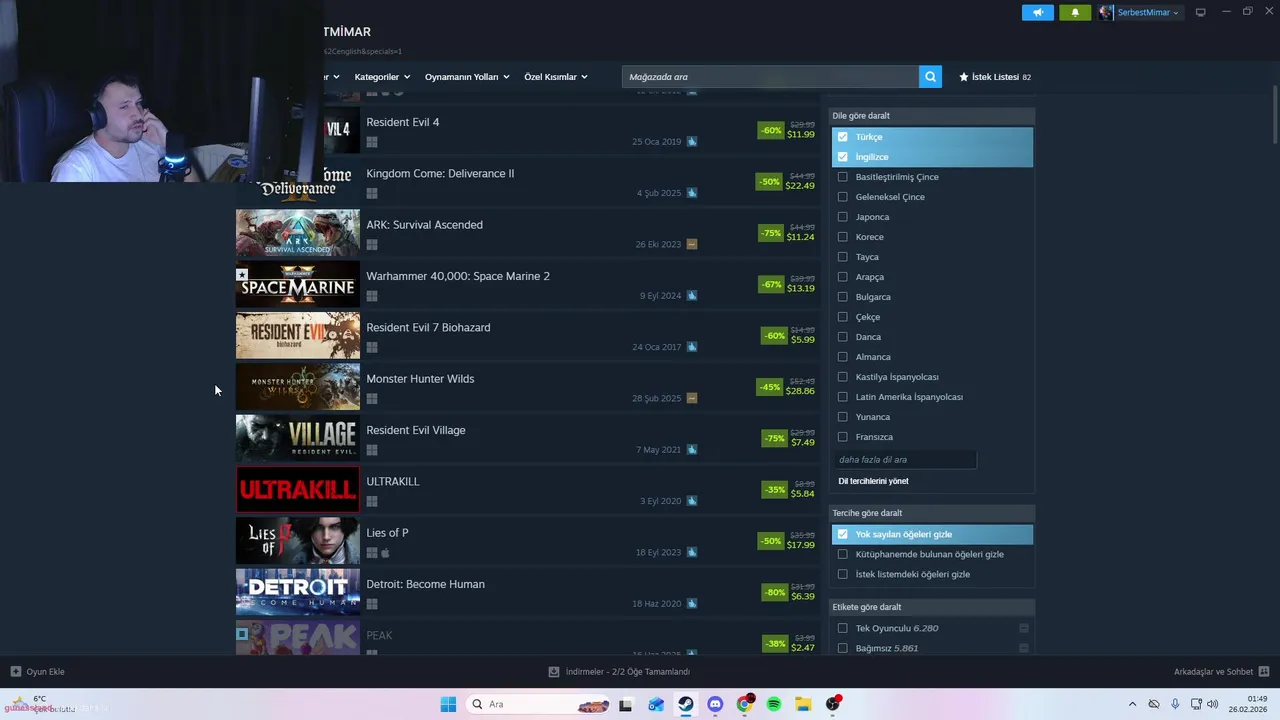
Task: Open Discord from the taskbar
Action: coord(715,704)
